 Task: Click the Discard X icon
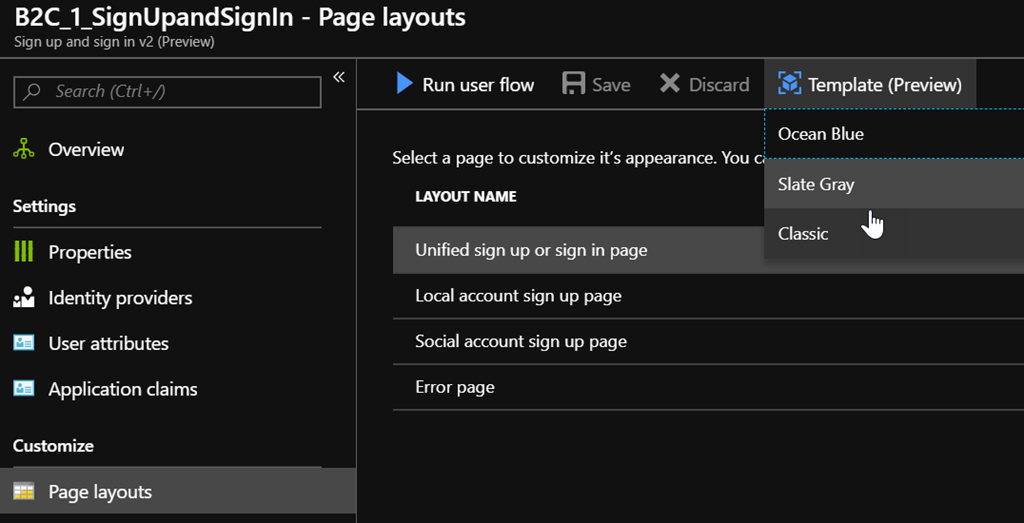point(670,84)
